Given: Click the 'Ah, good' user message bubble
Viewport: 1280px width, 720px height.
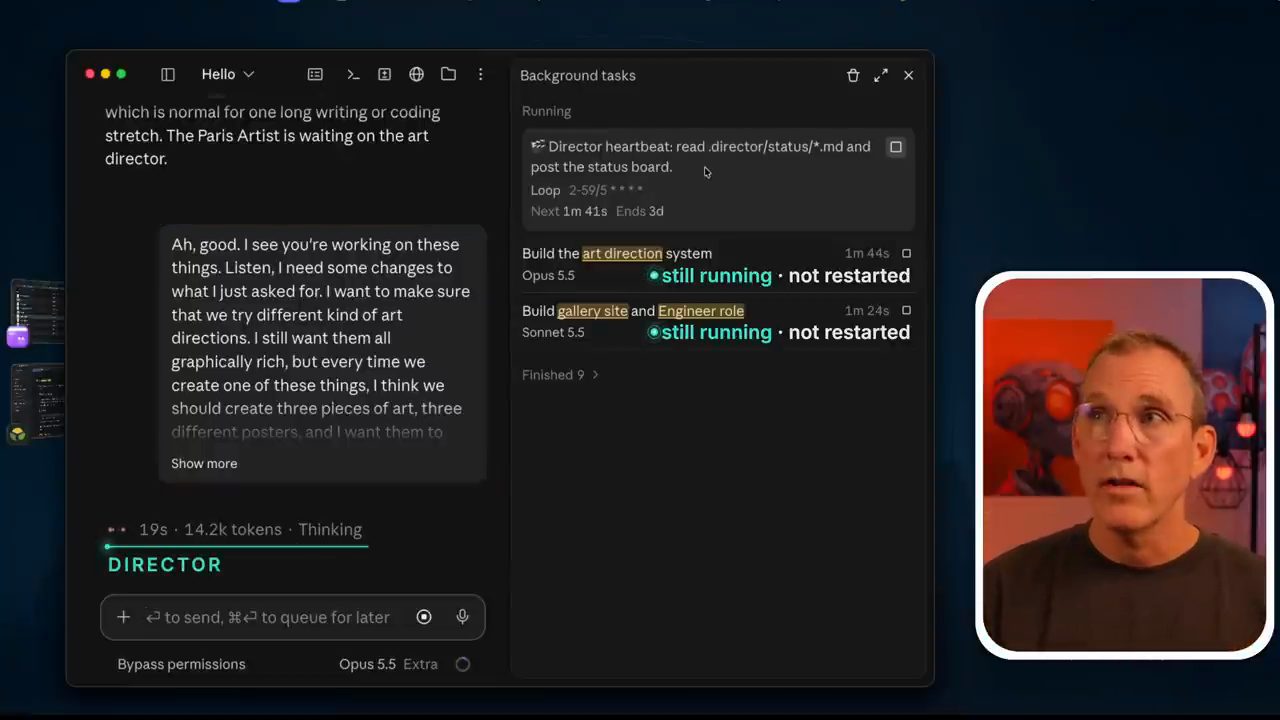Looking at the screenshot, I should click(x=322, y=353).
